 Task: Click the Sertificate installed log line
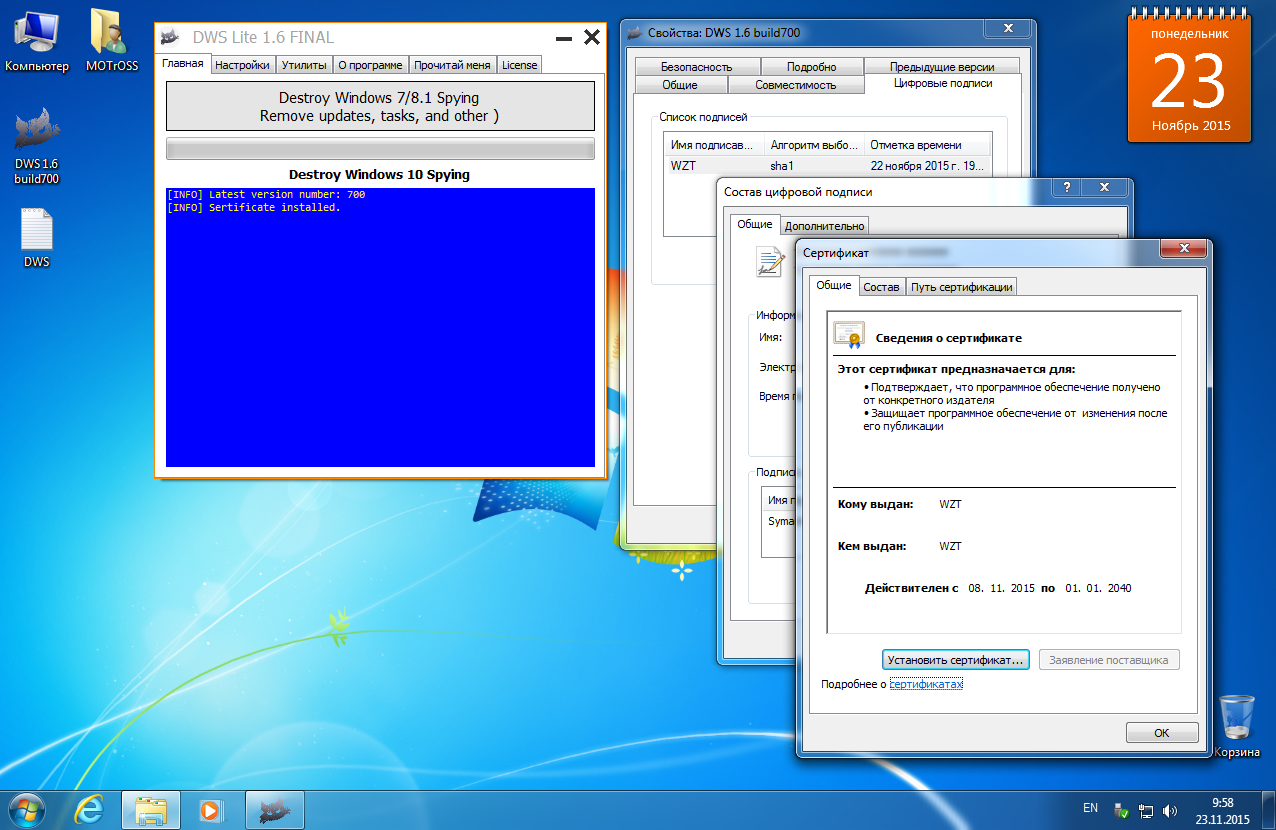pyautogui.click(x=254, y=208)
